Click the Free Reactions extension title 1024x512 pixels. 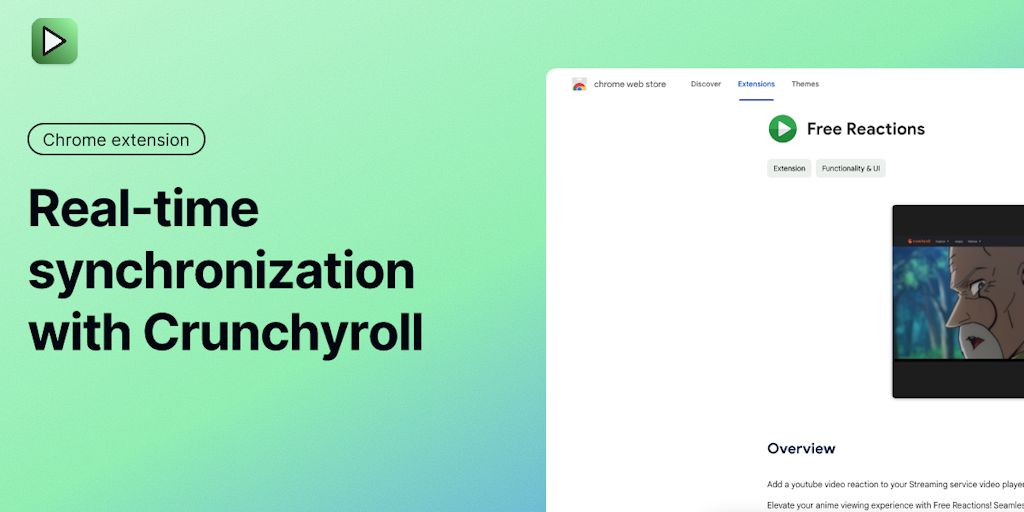(x=866, y=129)
